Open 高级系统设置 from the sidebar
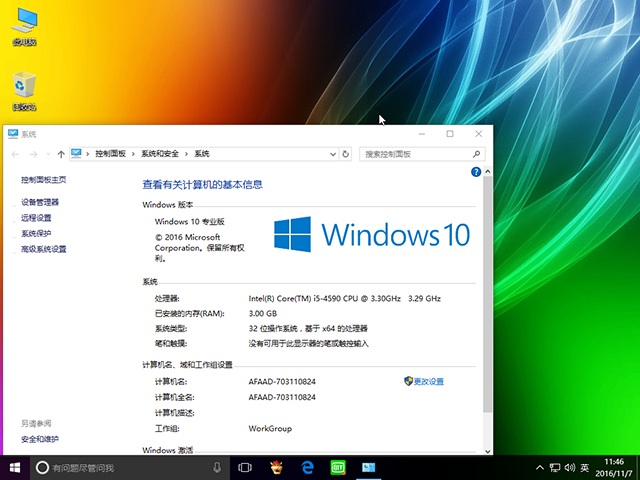640x480 pixels. (44, 249)
